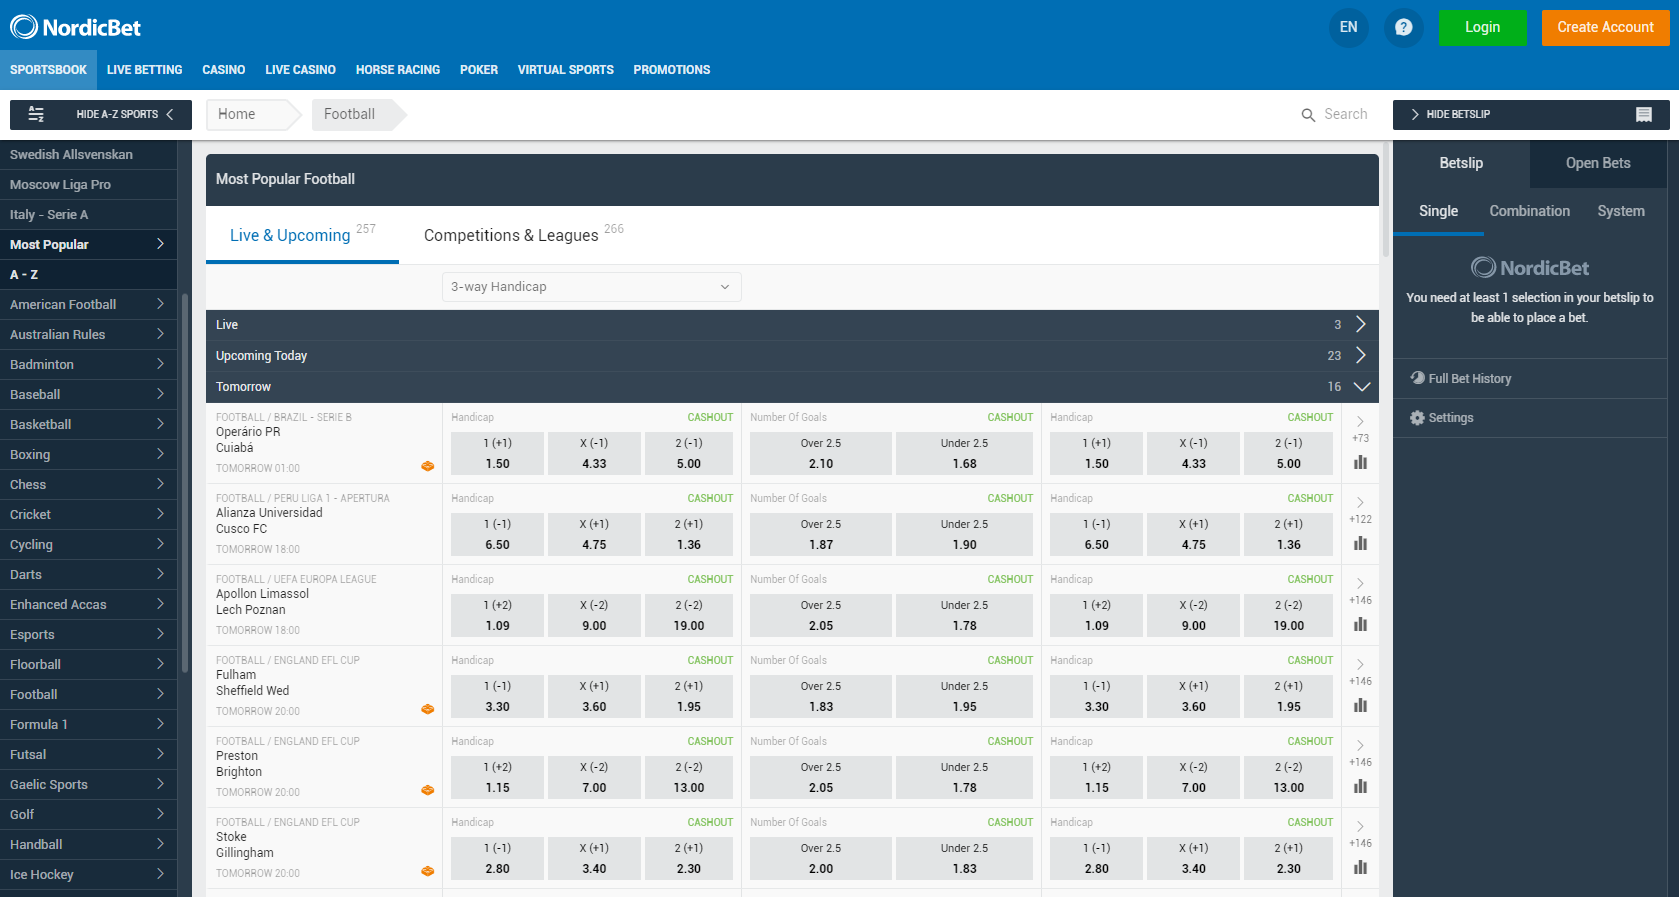Select Operário PR Over 2.5 odds 2.10

point(820,453)
